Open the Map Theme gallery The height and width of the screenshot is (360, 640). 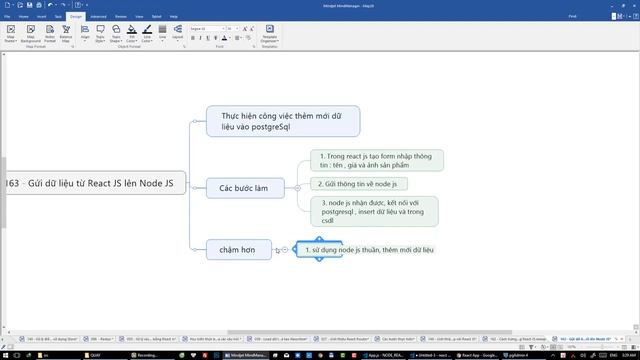click(x=11, y=33)
